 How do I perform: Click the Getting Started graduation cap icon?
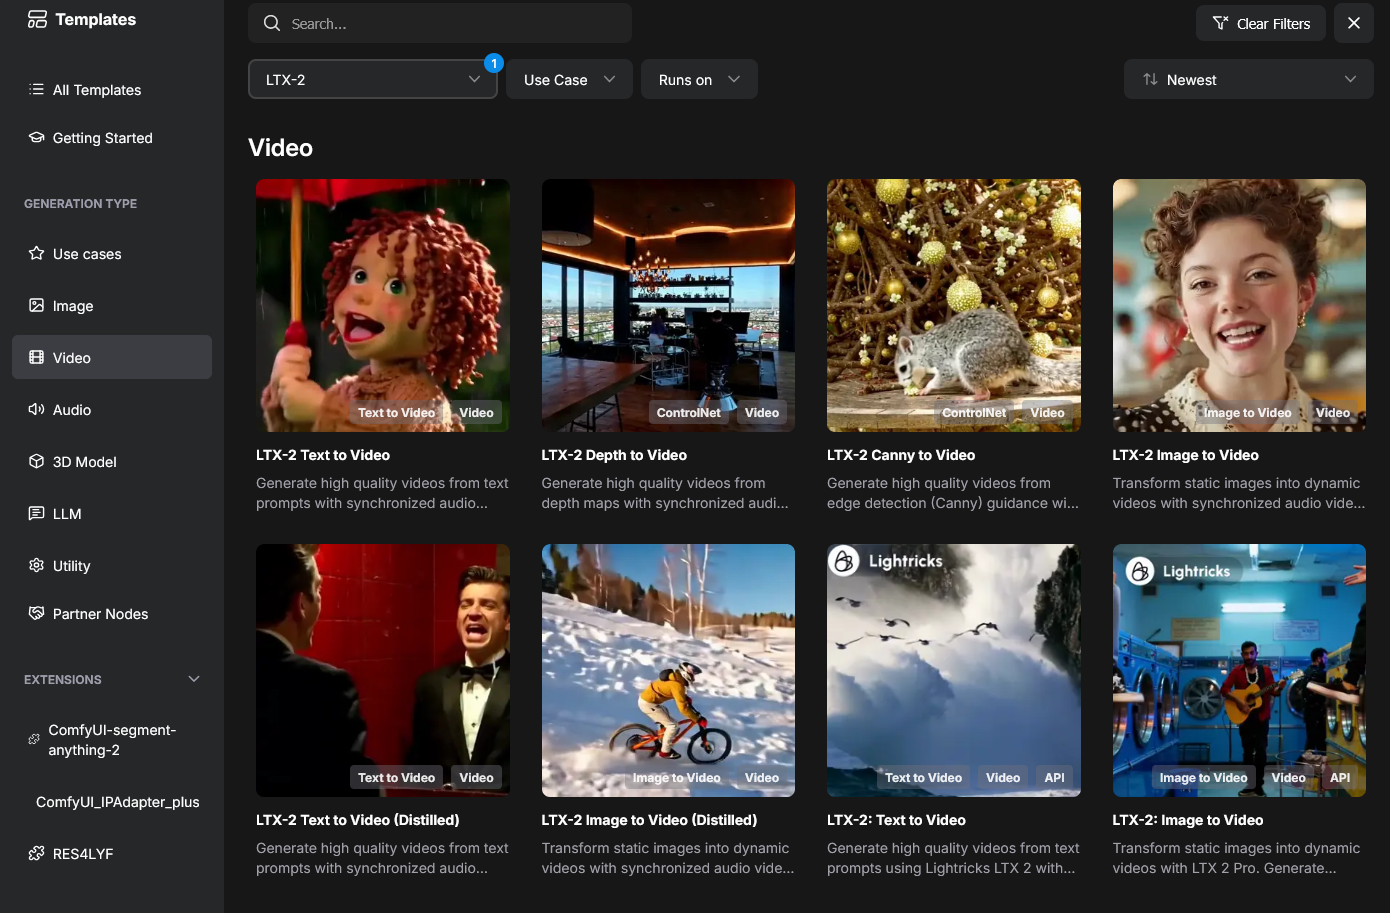[x=36, y=137]
